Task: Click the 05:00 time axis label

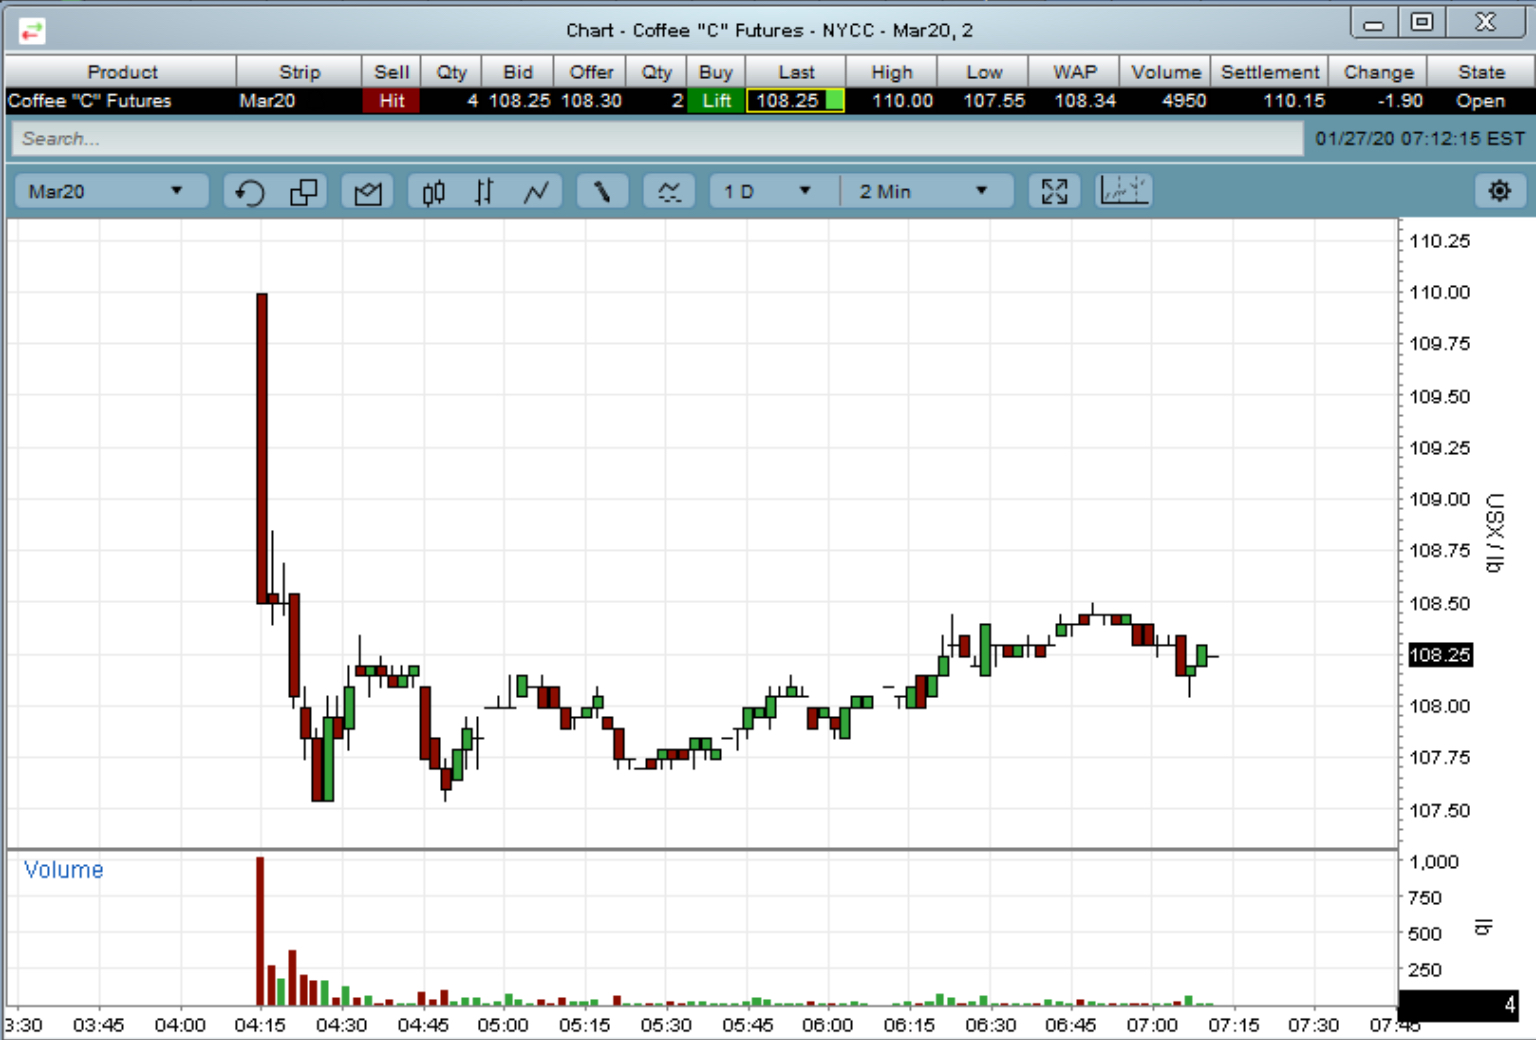Action: [503, 1025]
